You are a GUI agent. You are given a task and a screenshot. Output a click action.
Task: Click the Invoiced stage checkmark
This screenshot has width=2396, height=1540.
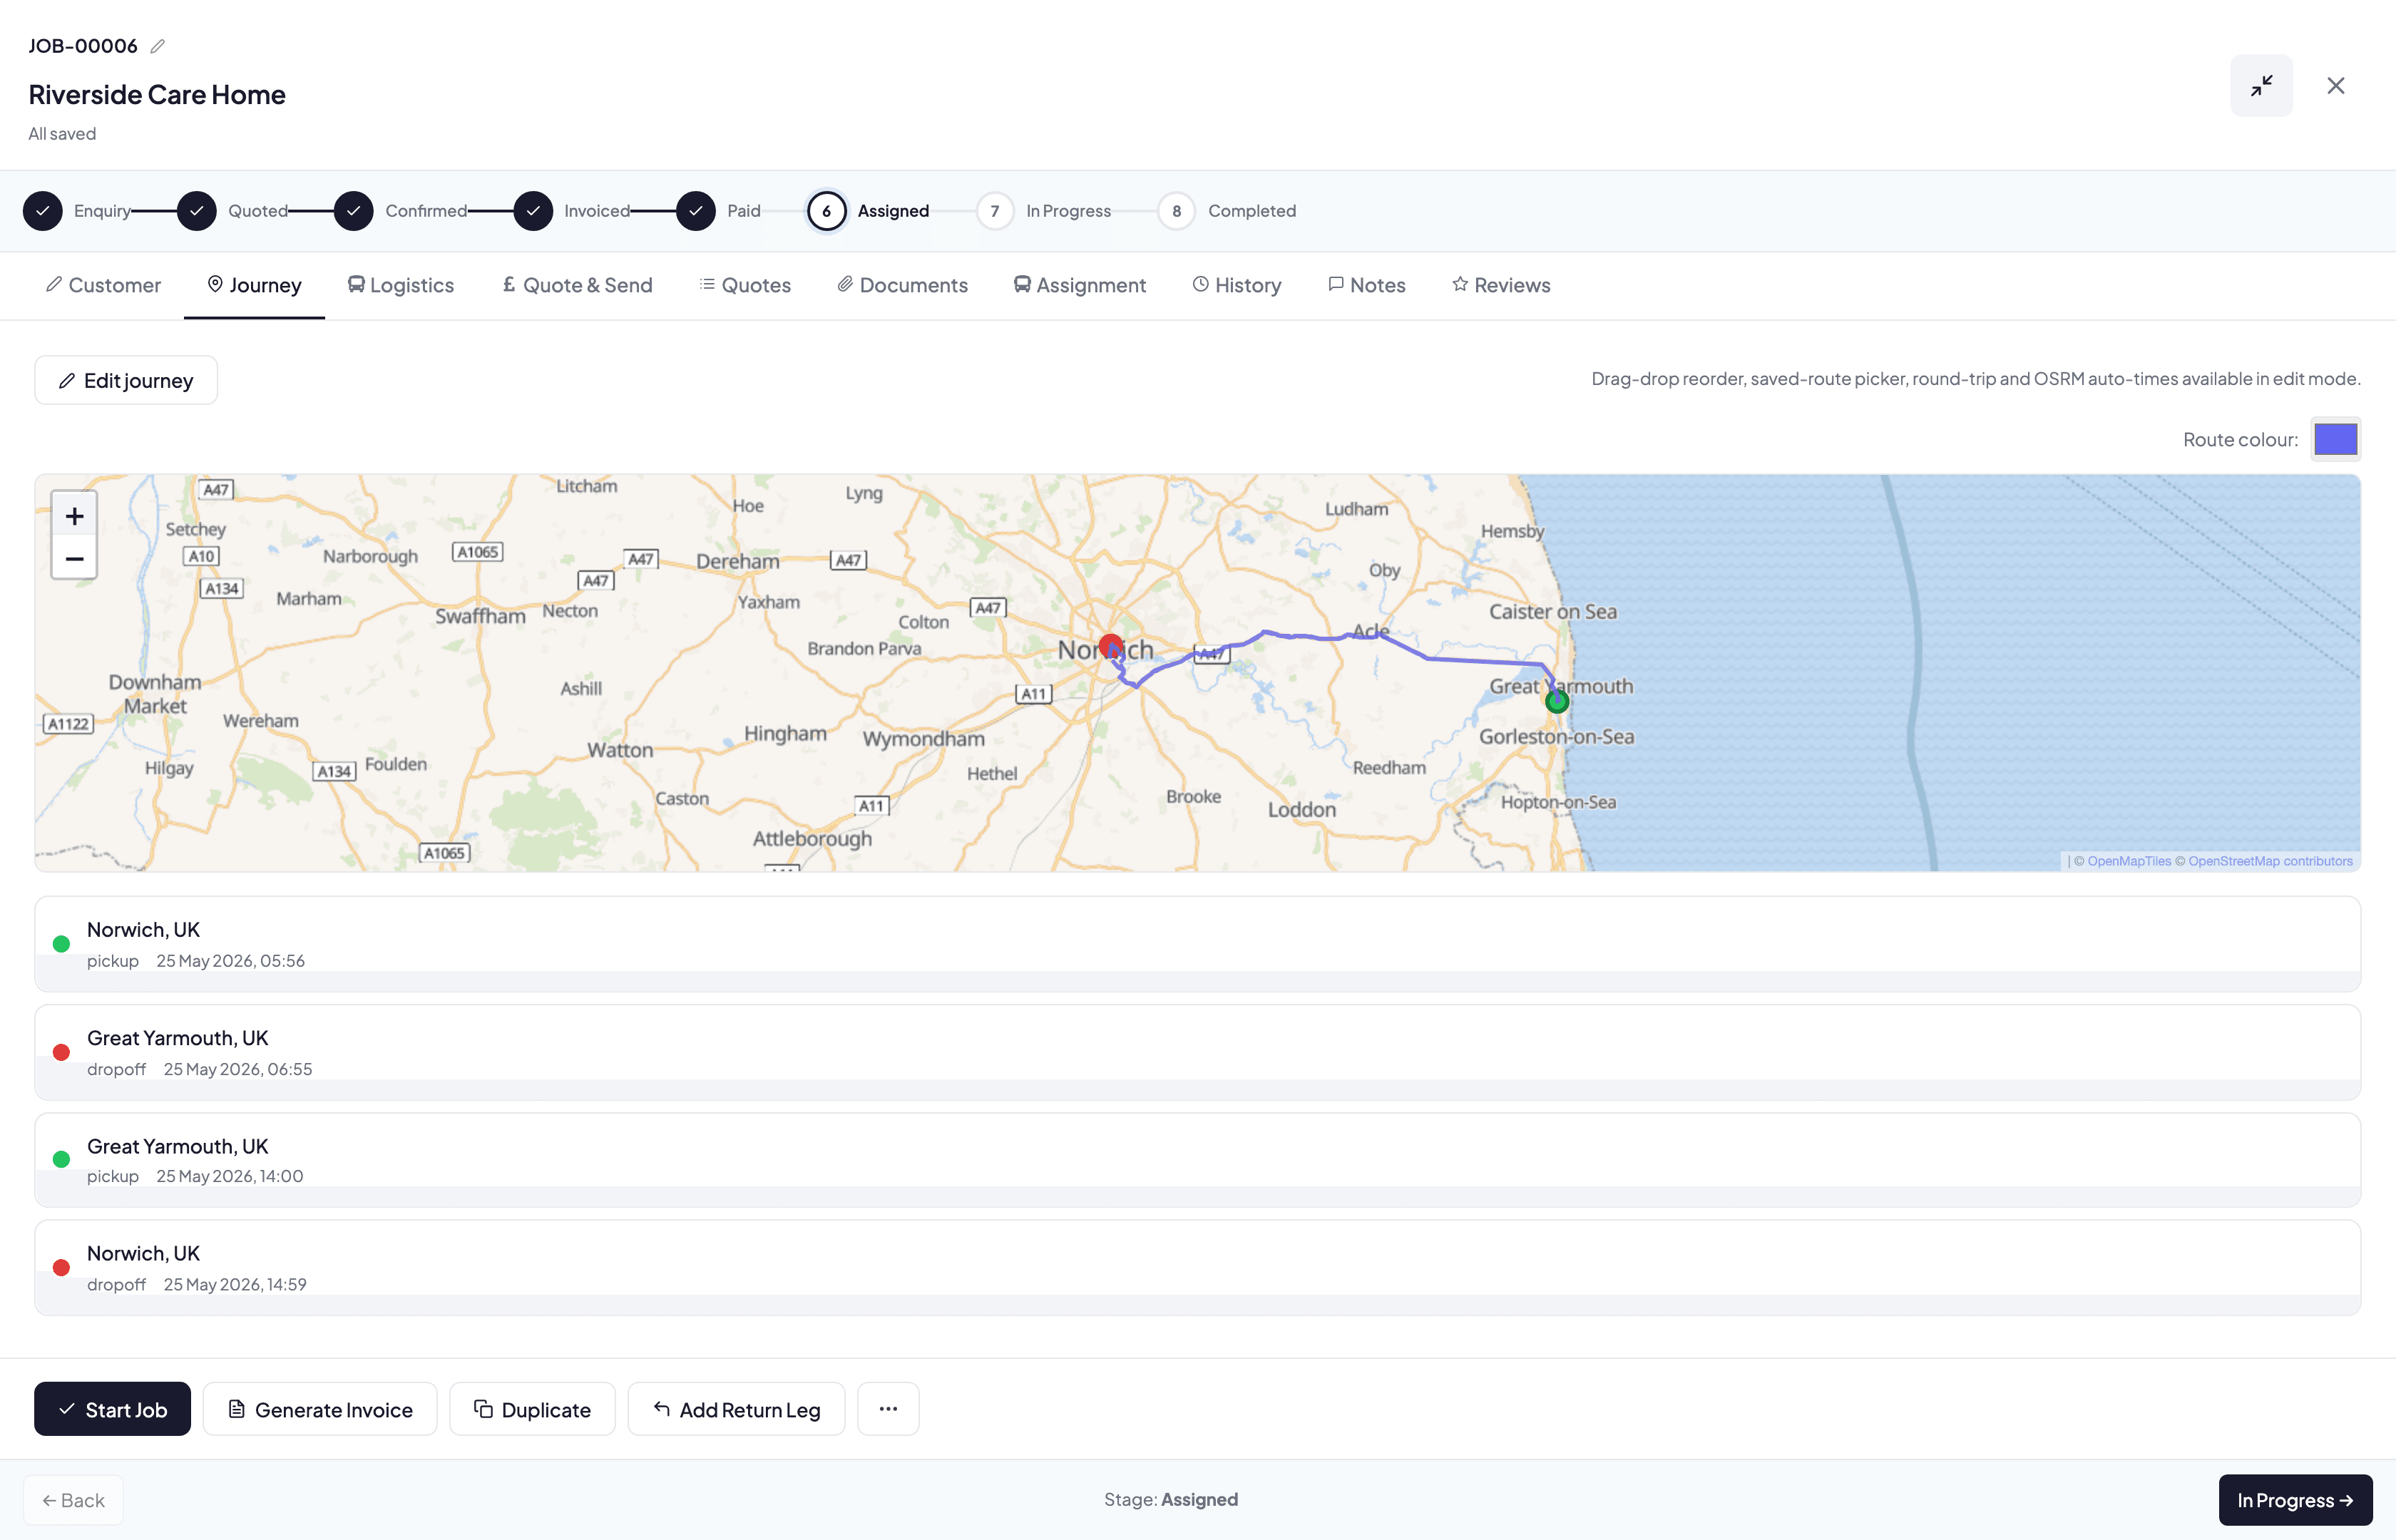(533, 211)
